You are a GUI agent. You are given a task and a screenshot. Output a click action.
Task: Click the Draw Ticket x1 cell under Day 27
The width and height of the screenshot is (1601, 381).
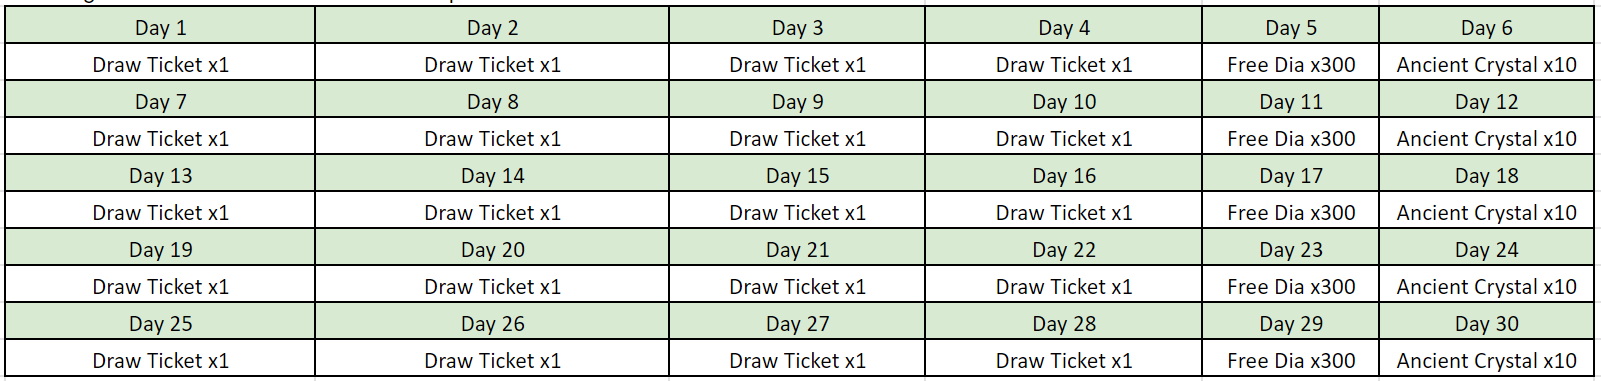tap(797, 359)
